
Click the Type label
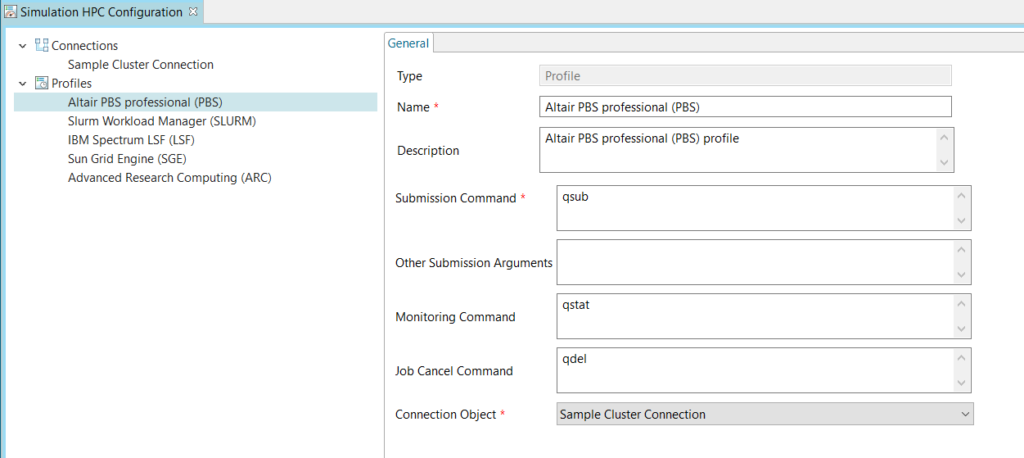click(x=409, y=76)
